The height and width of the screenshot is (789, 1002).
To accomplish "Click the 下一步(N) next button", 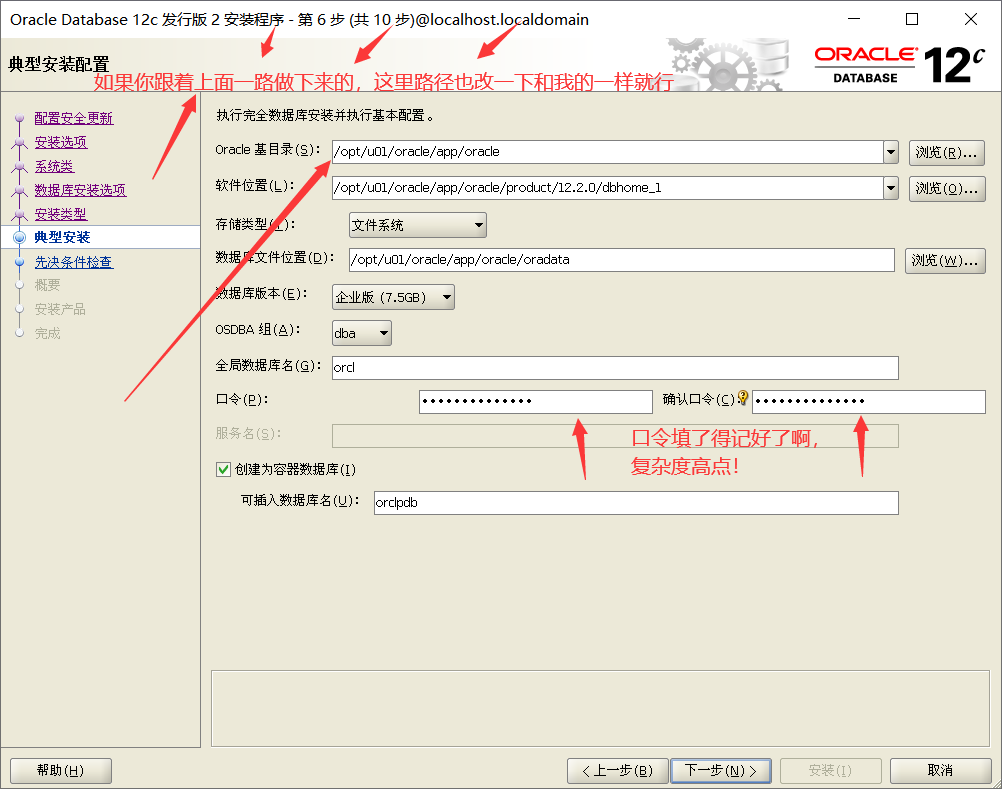I will tap(721, 770).
